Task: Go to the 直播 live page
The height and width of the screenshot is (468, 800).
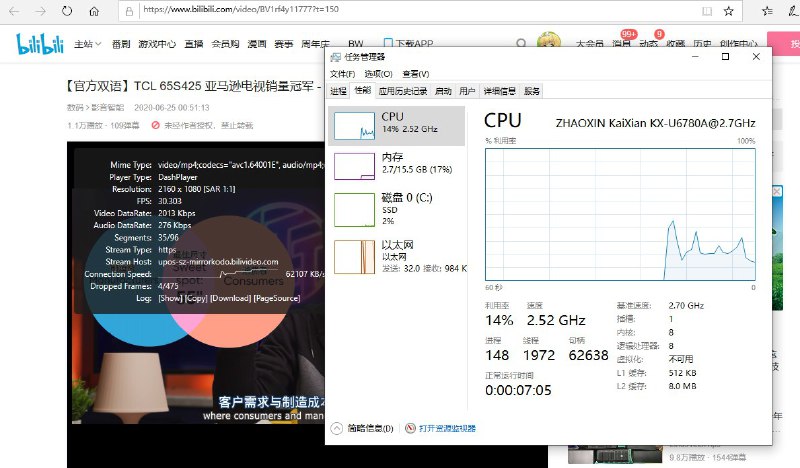Action: [x=194, y=44]
